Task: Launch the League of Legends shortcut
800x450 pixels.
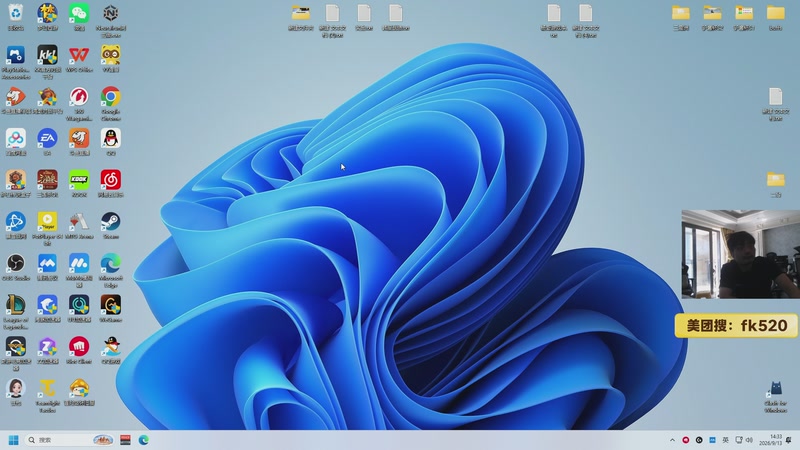Action: tap(16, 312)
